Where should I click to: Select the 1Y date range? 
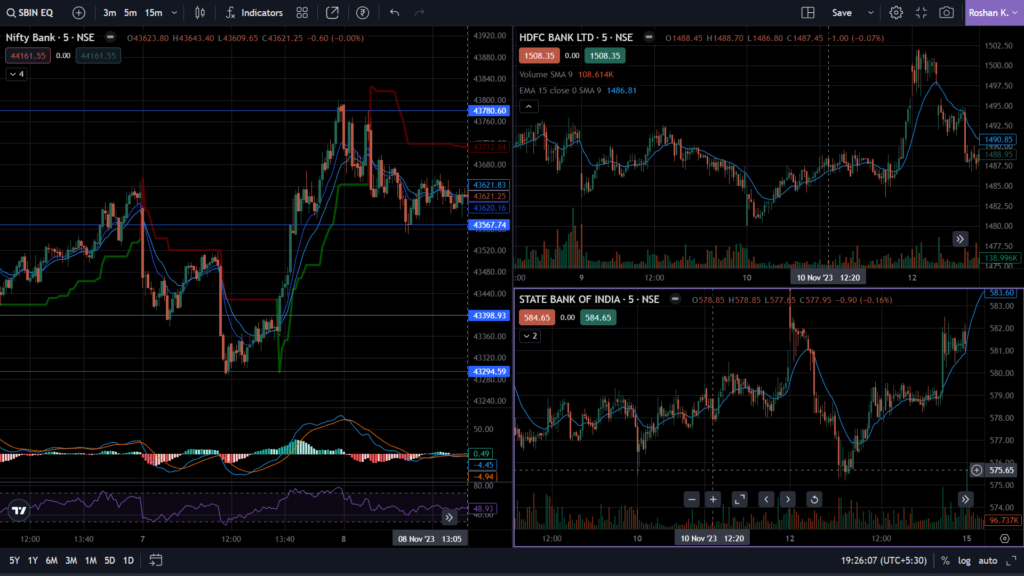(x=33, y=561)
